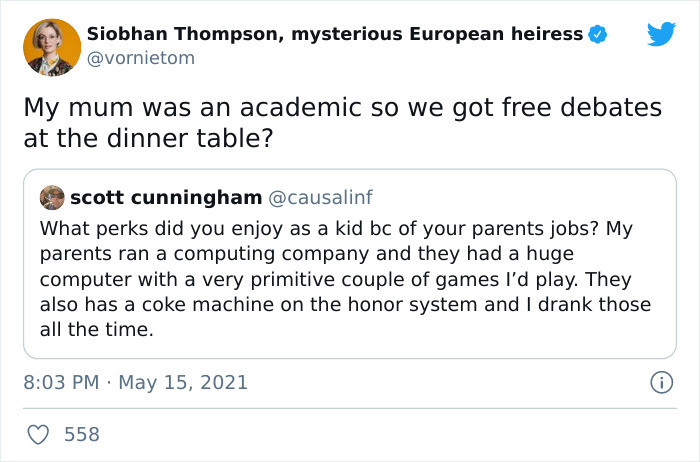
Task: Click the Twitter bird logo
Action: 661,33
